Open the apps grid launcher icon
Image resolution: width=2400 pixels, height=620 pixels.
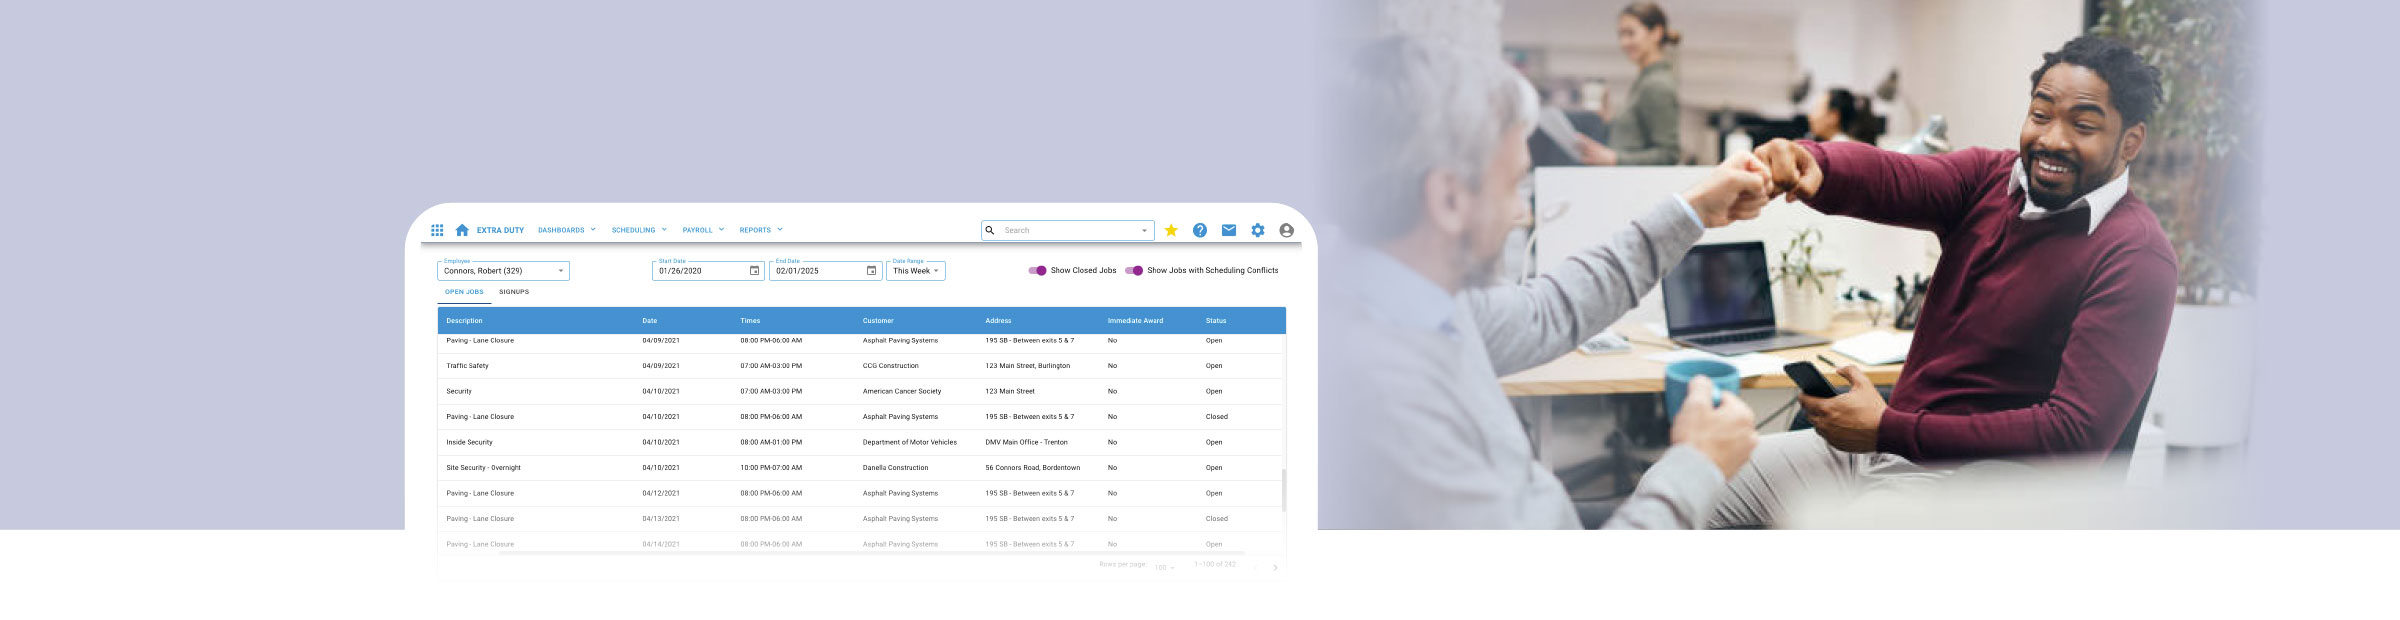(437, 230)
